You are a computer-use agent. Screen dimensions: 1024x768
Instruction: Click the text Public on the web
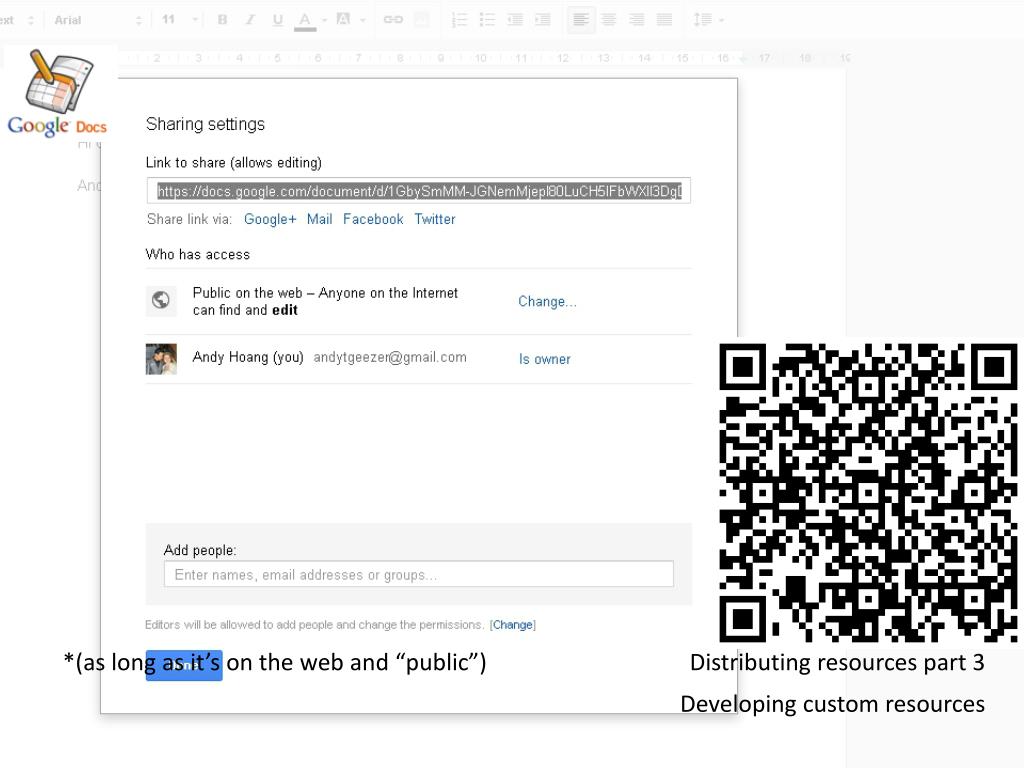(248, 293)
